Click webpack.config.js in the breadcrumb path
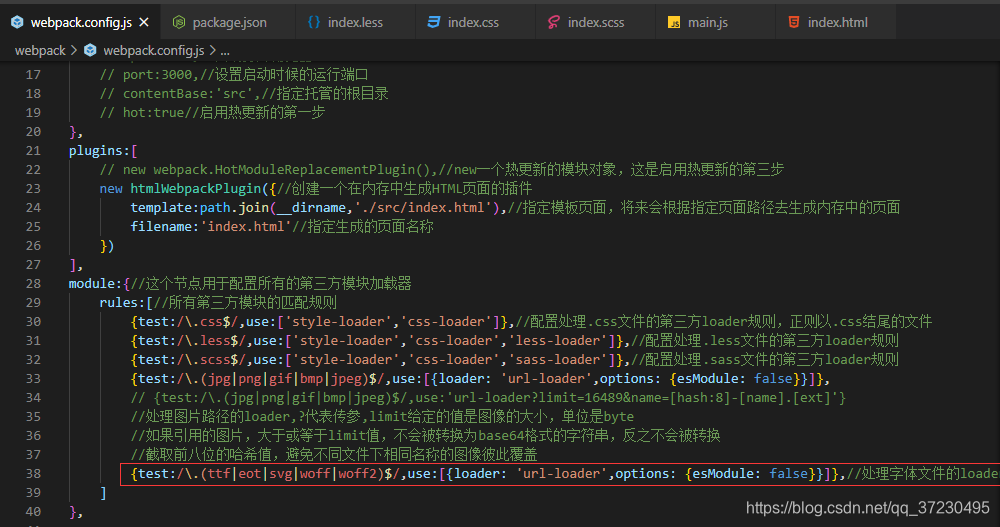Viewport: 1000px width, 527px height. (154, 50)
